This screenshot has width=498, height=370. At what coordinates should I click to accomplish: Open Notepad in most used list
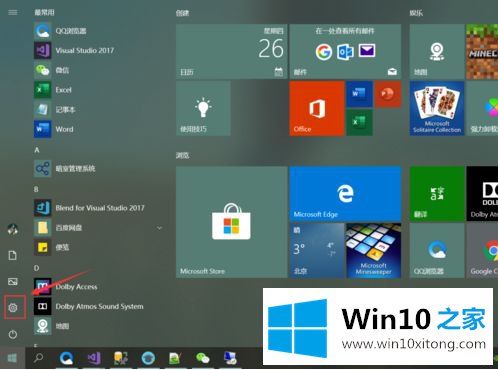97,110
